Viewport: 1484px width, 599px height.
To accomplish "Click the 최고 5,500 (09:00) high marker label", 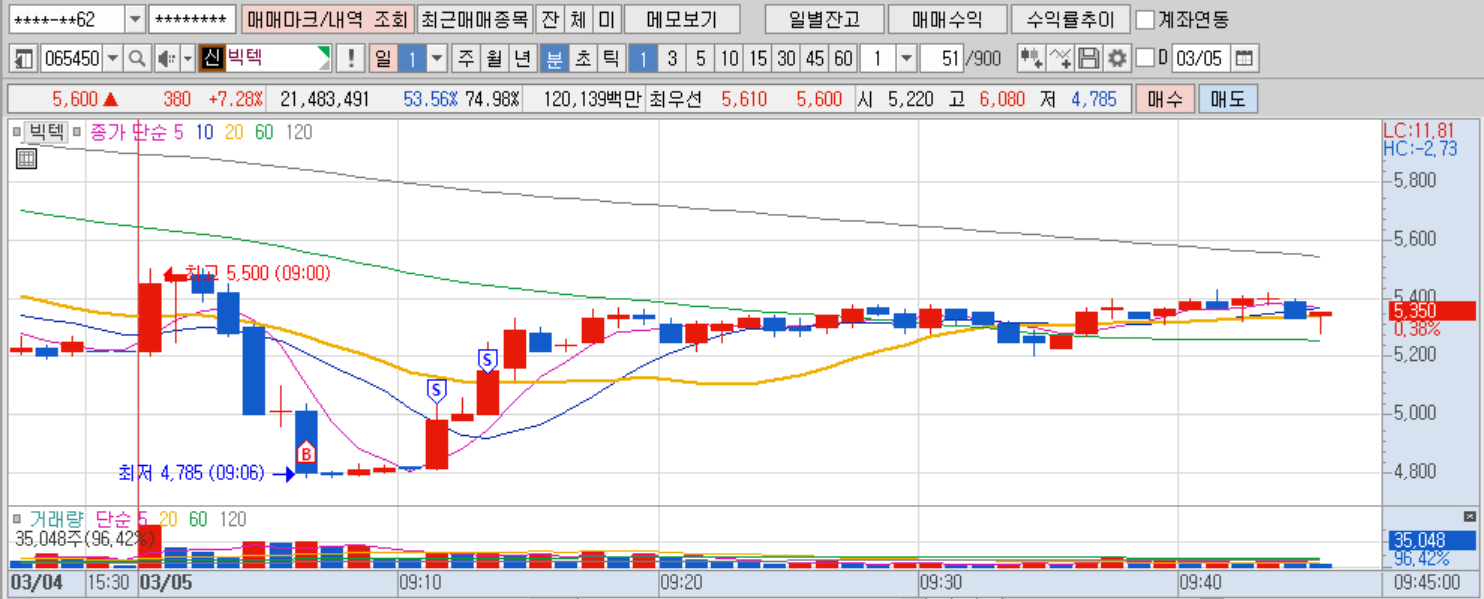I will click(x=258, y=273).
